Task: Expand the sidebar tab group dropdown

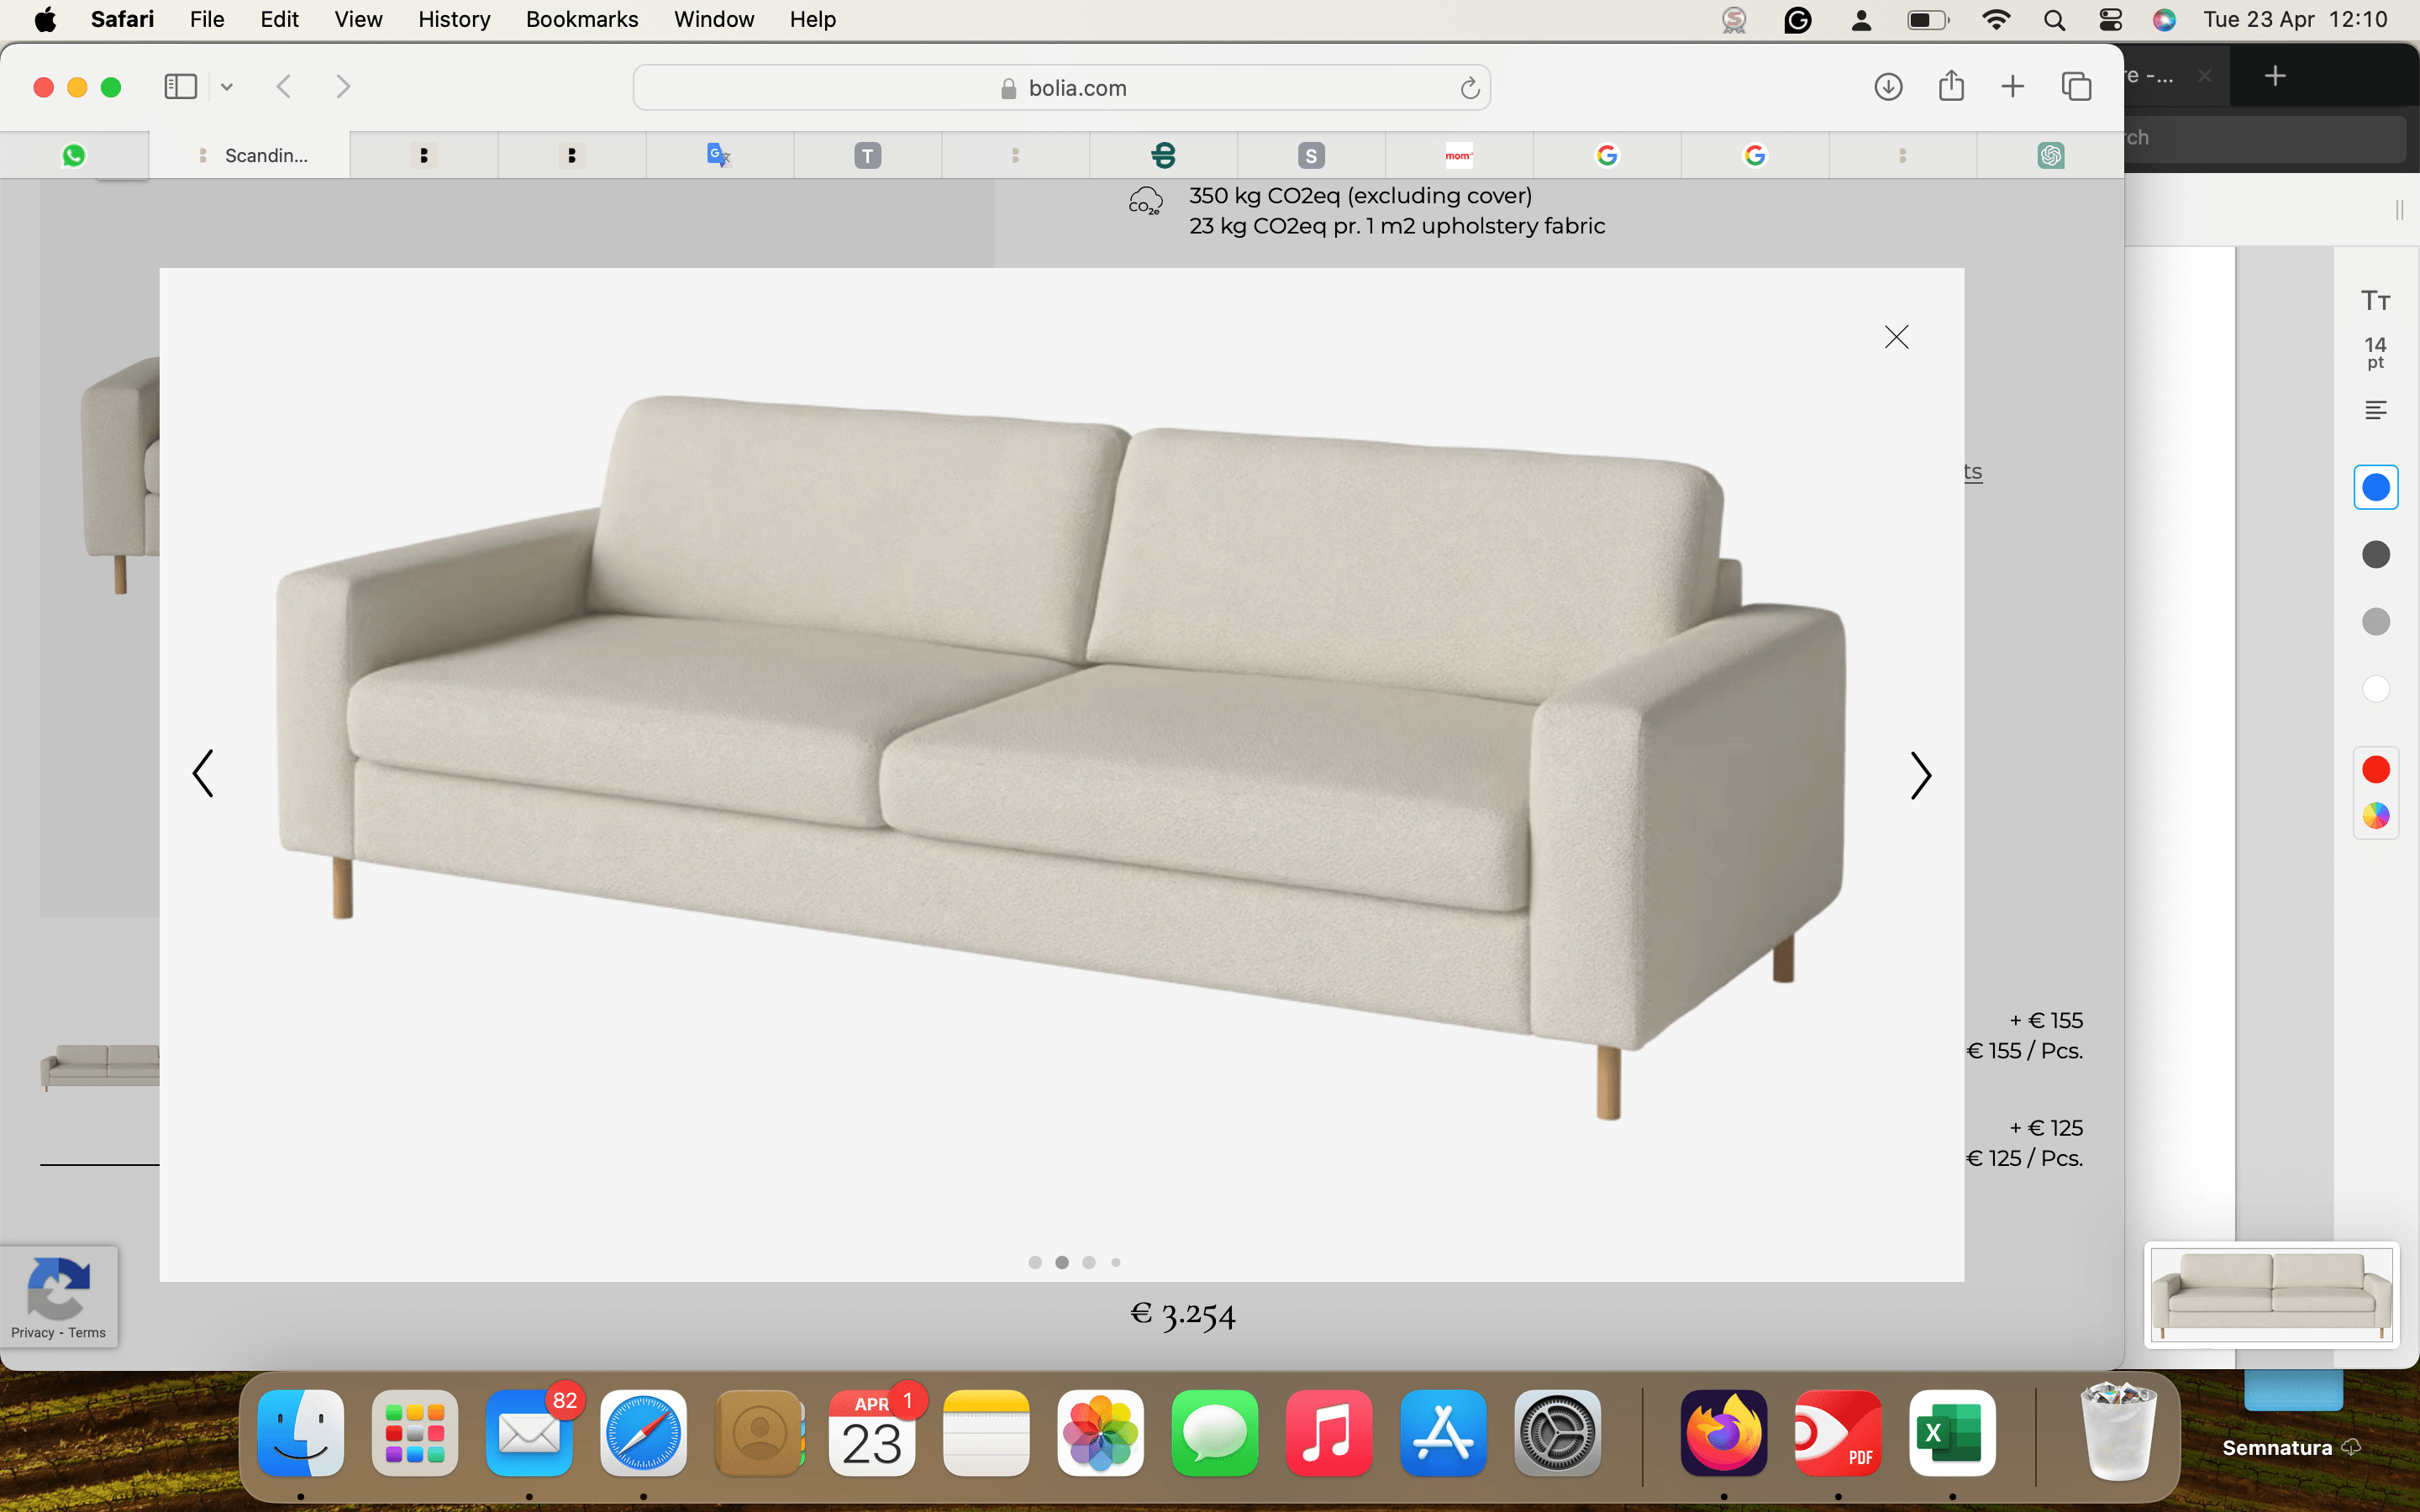Action: (x=227, y=87)
